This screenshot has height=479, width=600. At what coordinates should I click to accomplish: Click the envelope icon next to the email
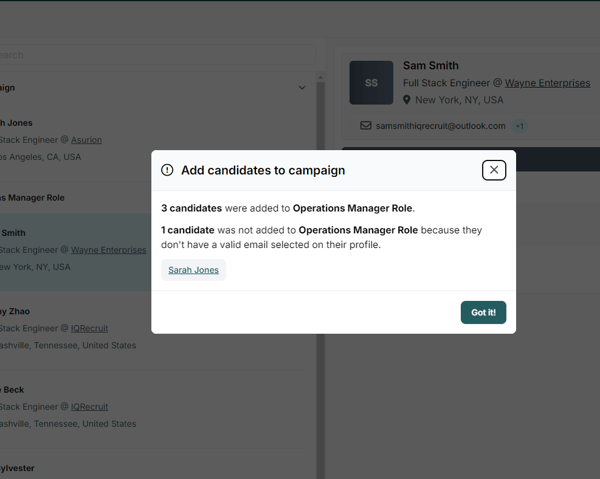366,126
